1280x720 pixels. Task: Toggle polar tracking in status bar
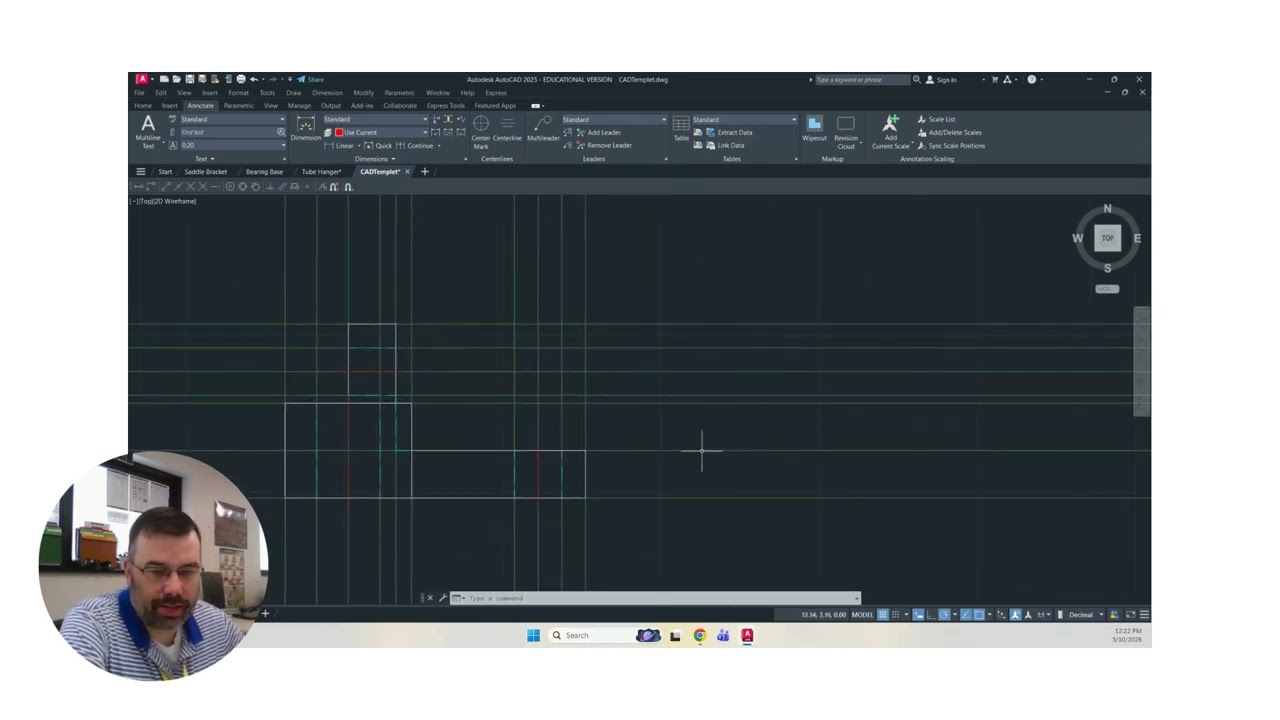944,614
